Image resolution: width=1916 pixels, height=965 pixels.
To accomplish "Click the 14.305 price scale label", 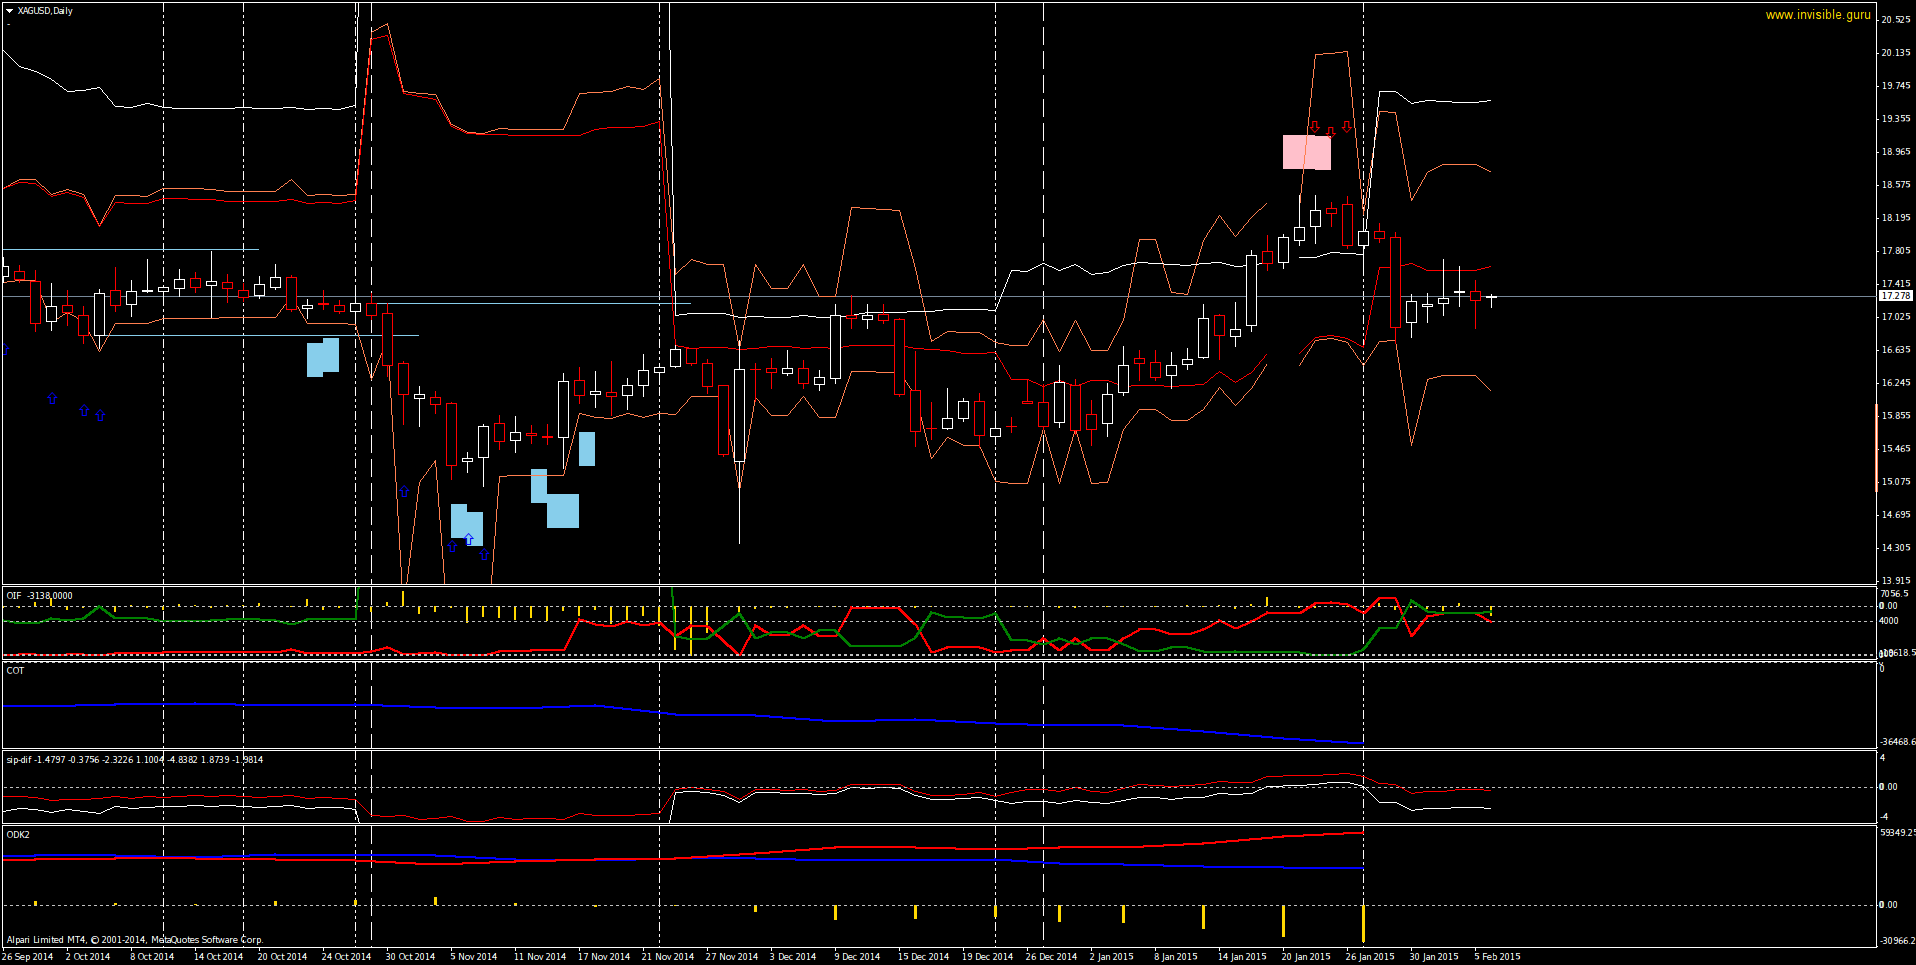I will coord(1896,548).
